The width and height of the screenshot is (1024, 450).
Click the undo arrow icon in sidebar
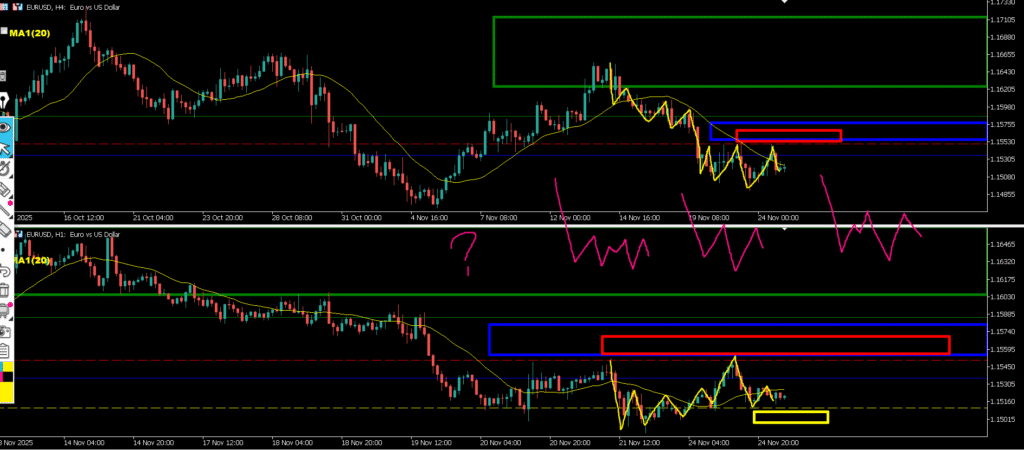coord(5,270)
